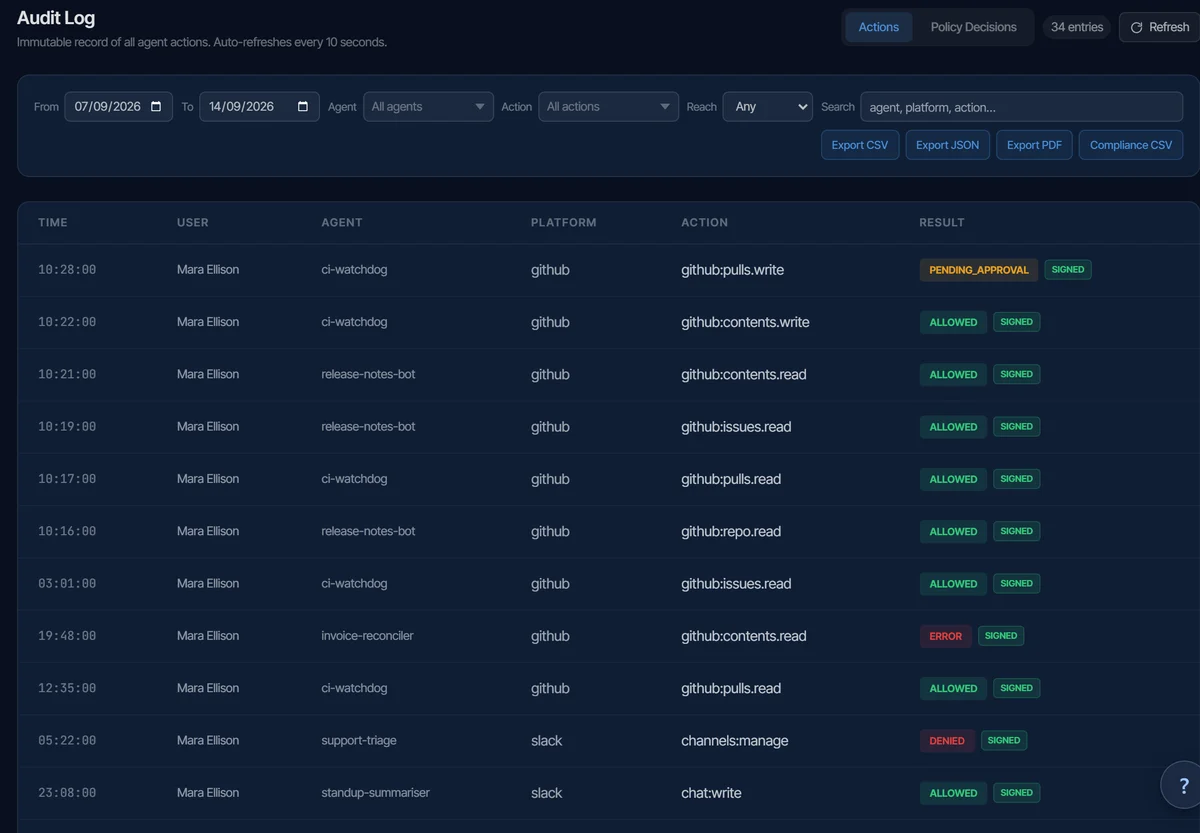Click the SIGNED badge in the 10:22:00 row
The width and height of the screenshot is (1200, 833).
point(1016,322)
